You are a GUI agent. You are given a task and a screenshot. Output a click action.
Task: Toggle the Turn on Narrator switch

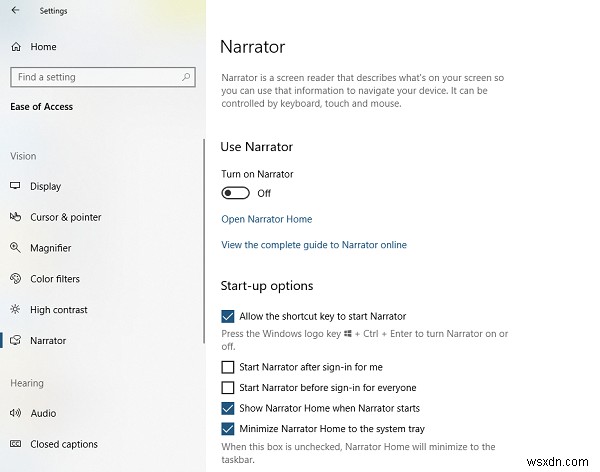pyautogui.click(x=235, y=193)
